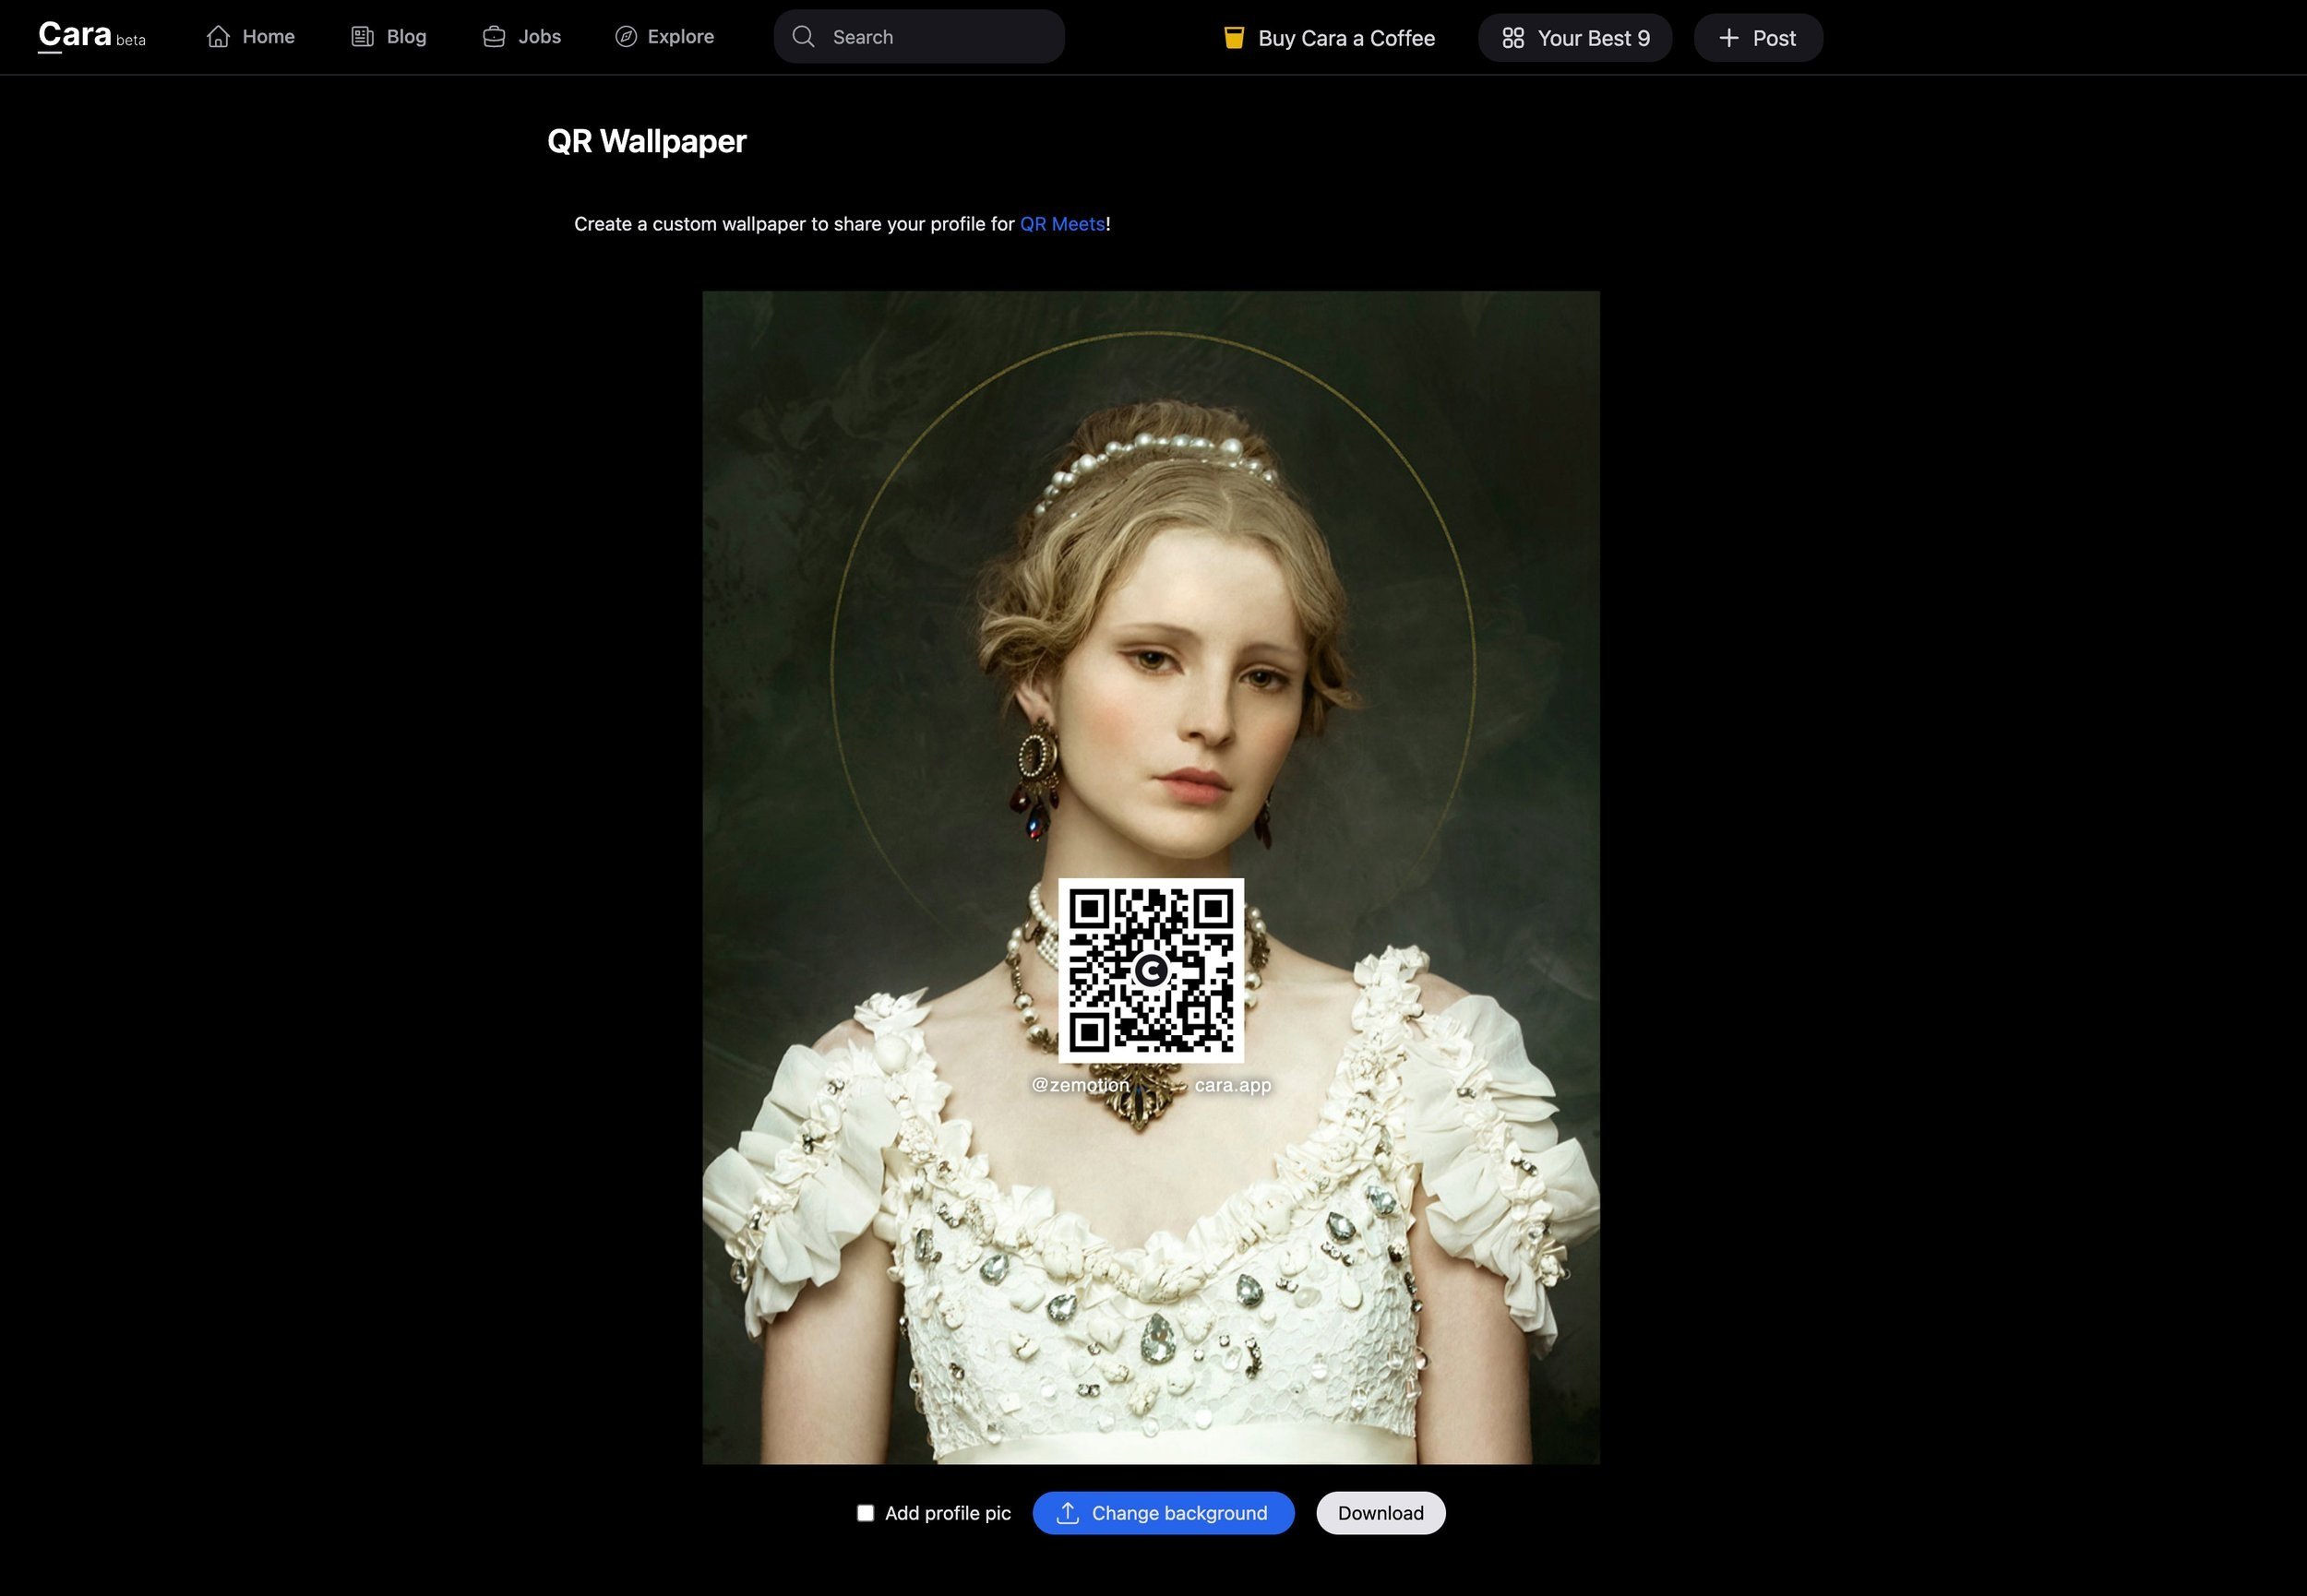Open the Blog section via its icon
Screen dimensions: 2307x1596
tap(361, 36)
